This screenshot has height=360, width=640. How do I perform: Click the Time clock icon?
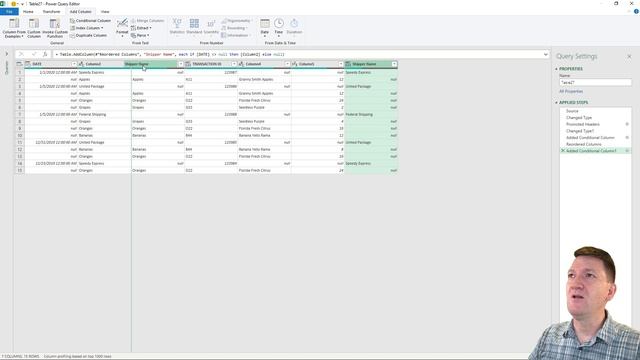tap(279, 23)
